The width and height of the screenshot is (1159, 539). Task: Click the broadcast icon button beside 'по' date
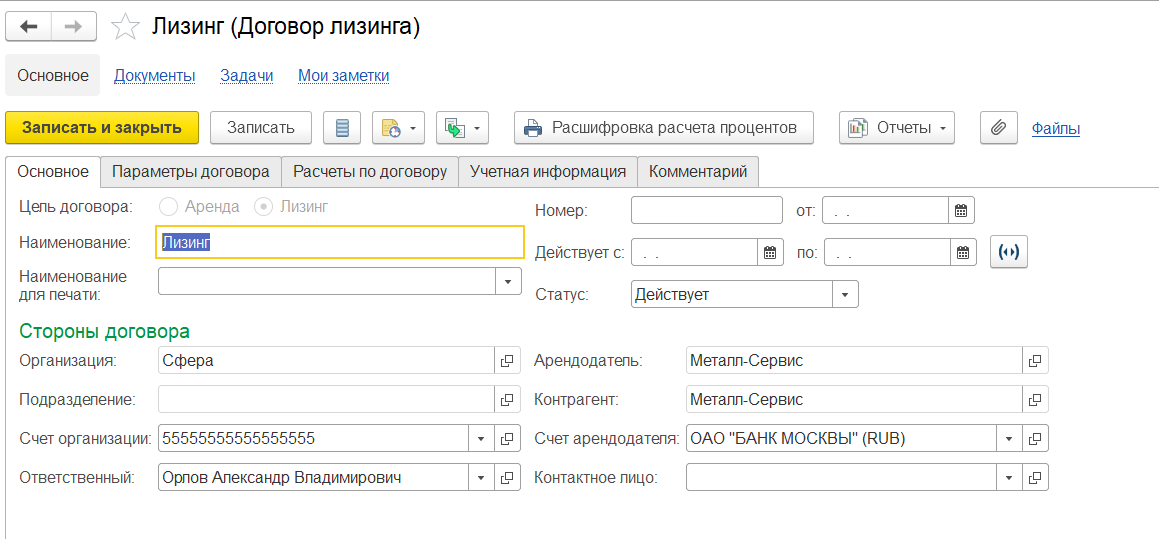(1008, 253)
